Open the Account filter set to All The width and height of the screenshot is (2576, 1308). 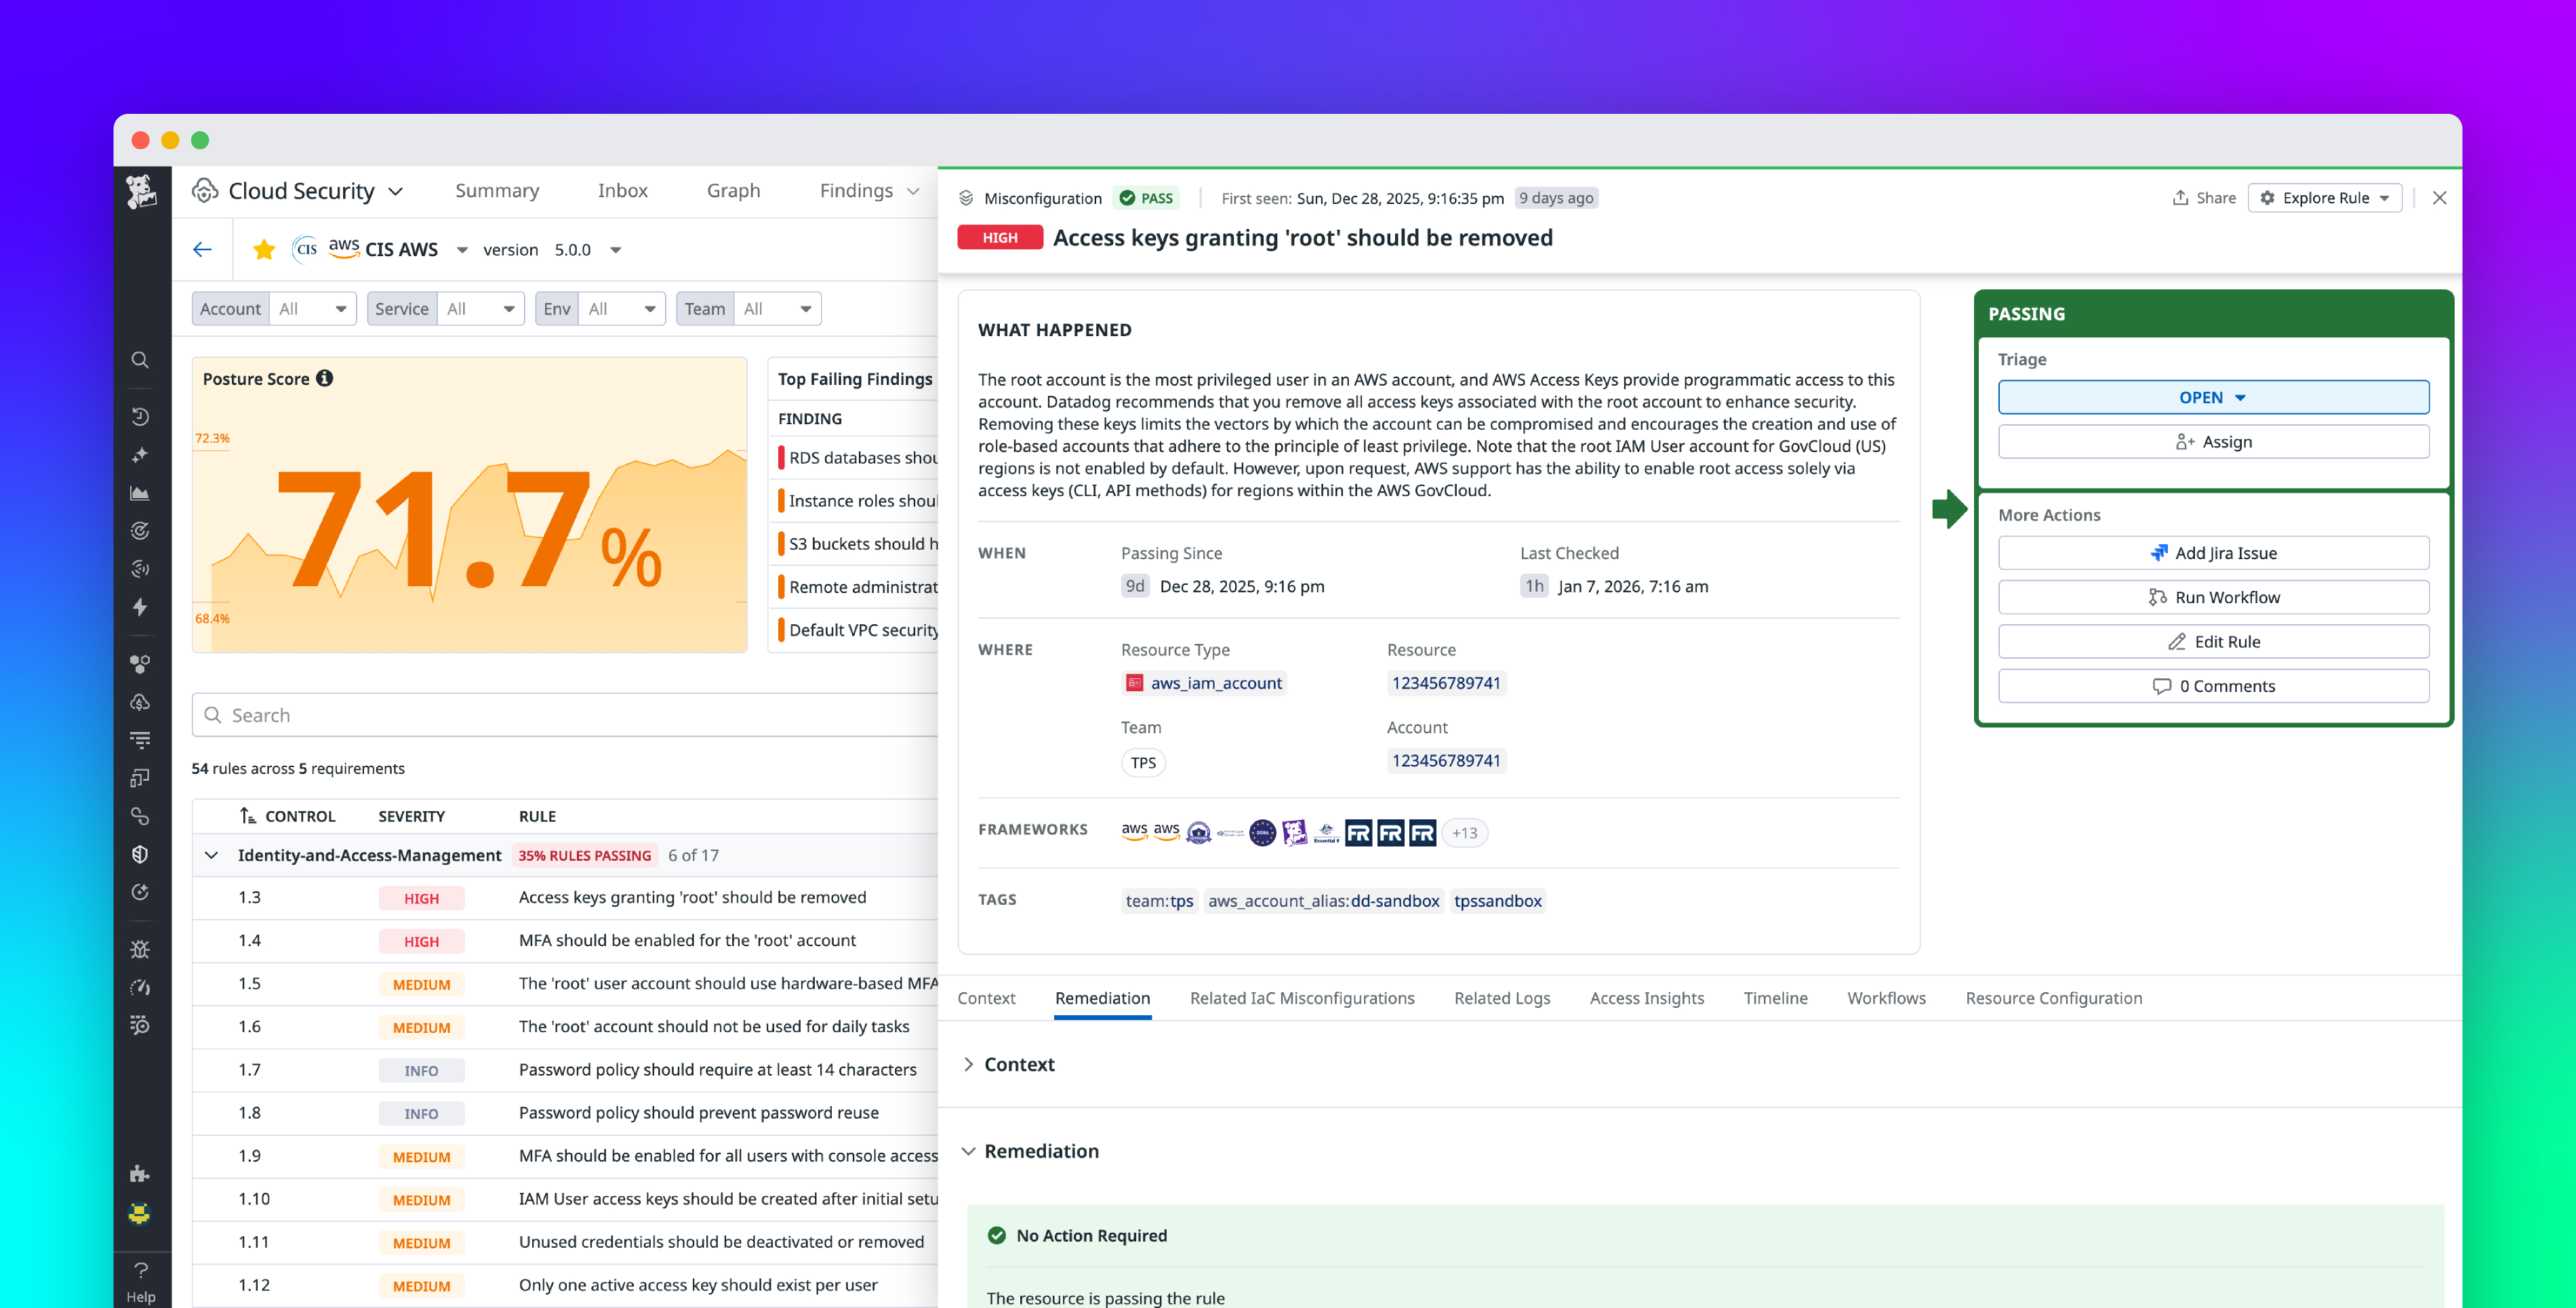tap(313, 308)
